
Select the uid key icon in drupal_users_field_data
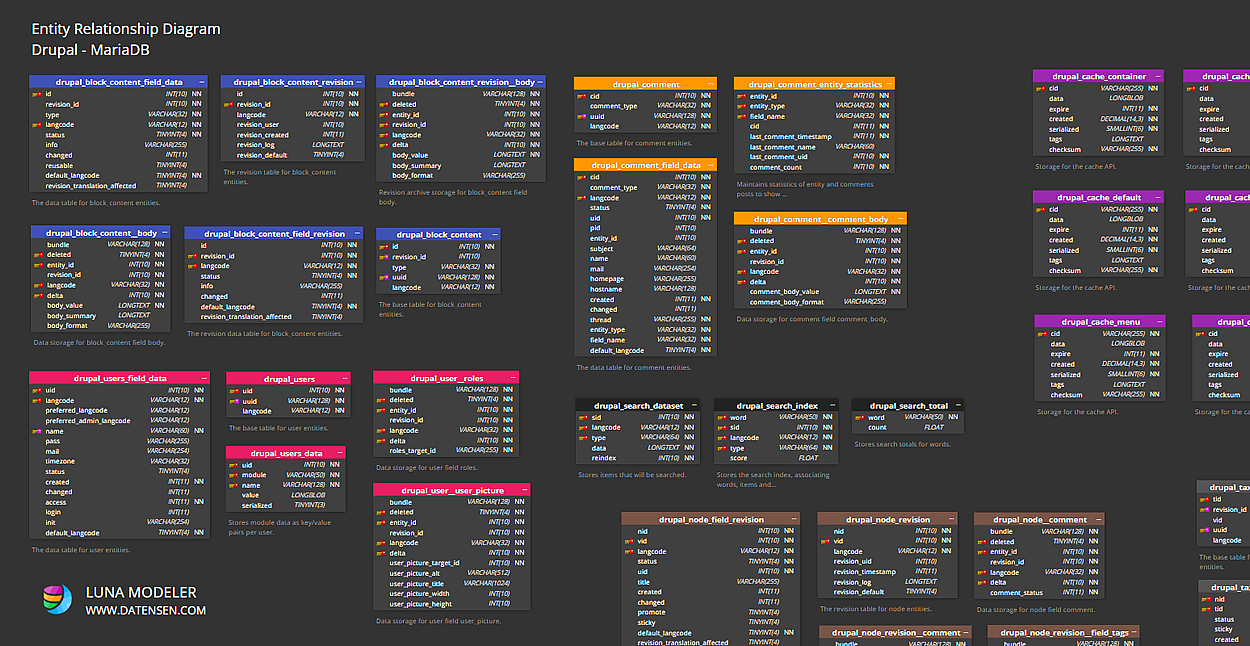coord(36,391)
